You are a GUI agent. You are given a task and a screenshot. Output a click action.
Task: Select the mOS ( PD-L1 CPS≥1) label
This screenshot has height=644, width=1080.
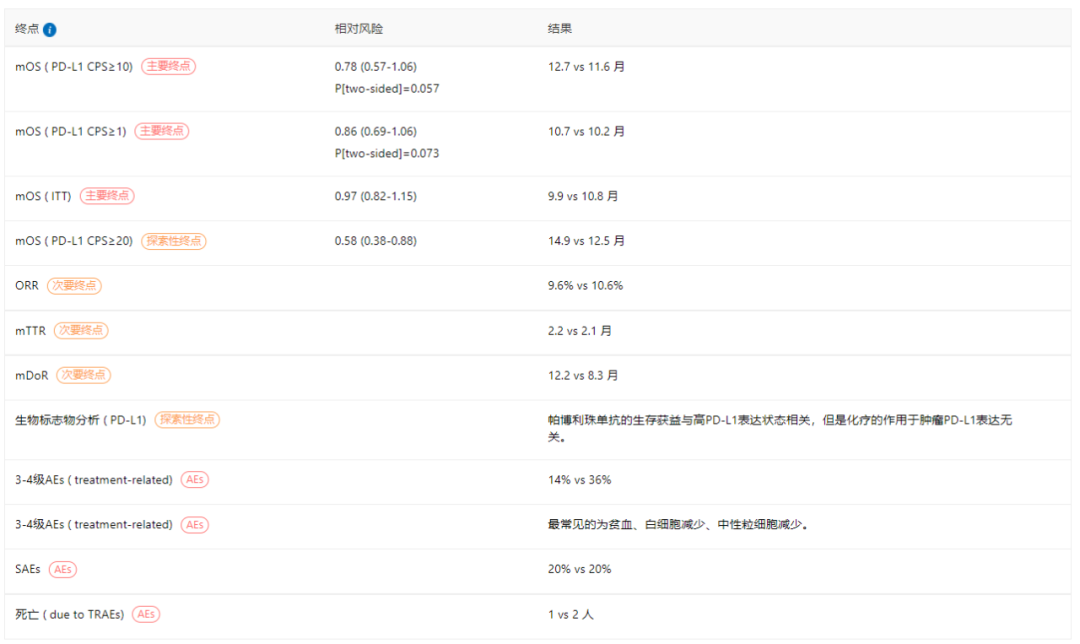coord(70,132)
